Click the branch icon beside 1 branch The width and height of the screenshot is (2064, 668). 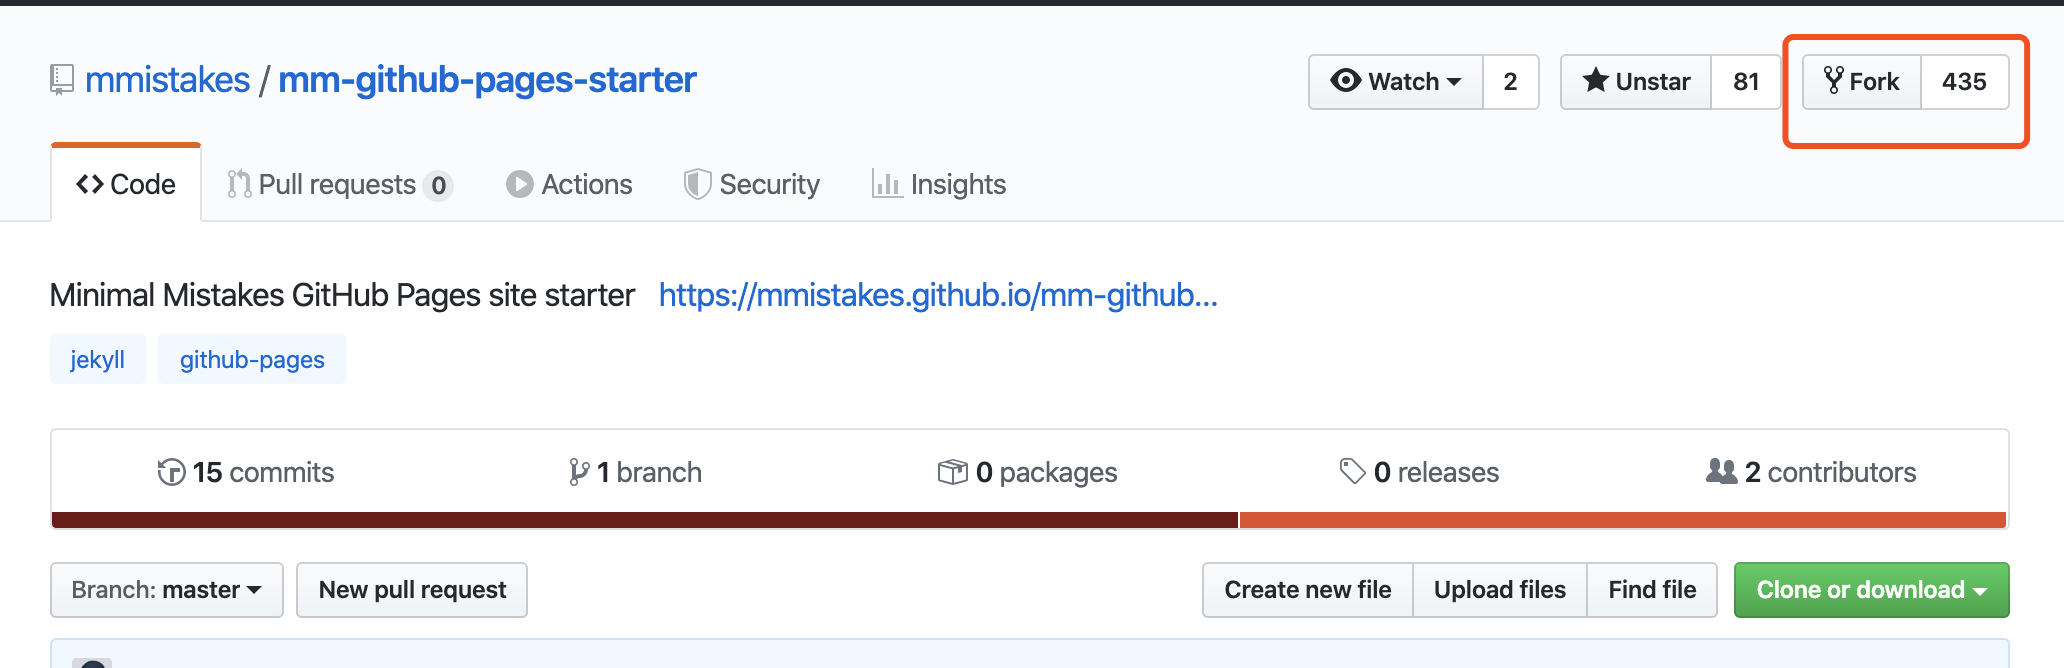coord(579,472)
